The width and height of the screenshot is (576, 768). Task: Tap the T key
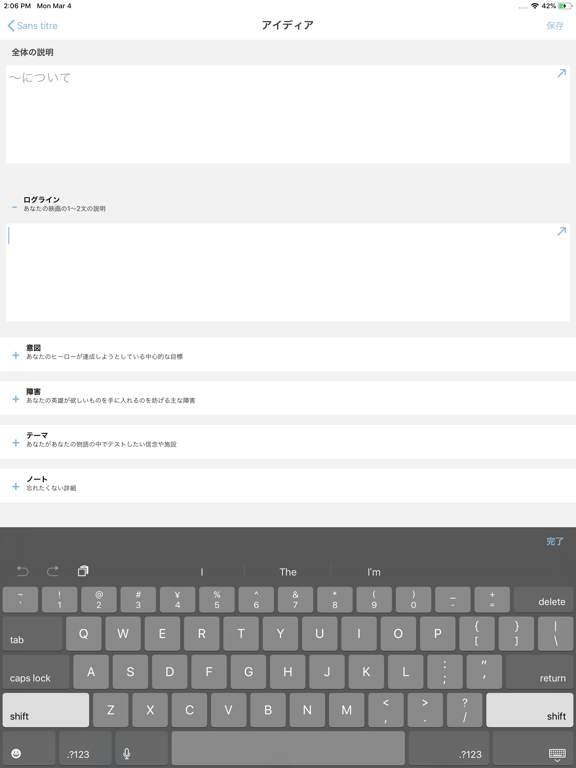point(241,633)
